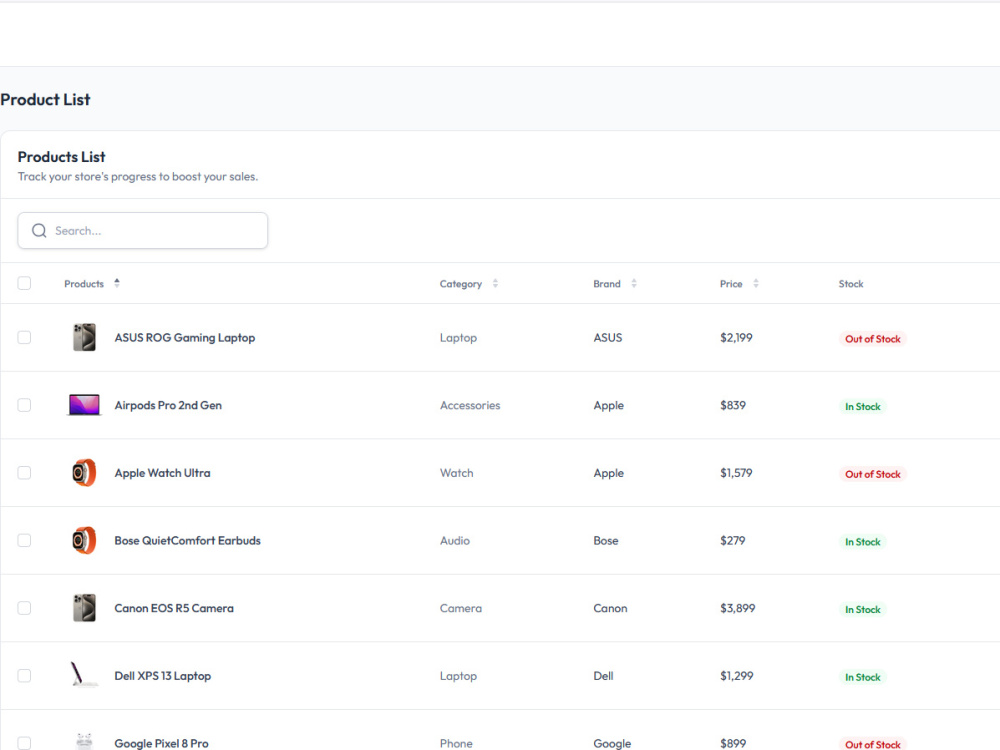The height and width of the screenshot is (750, 1000).
Task: Select Apple Watch Ultra product name
Action: pyautogui.click(x=162, y=473)
